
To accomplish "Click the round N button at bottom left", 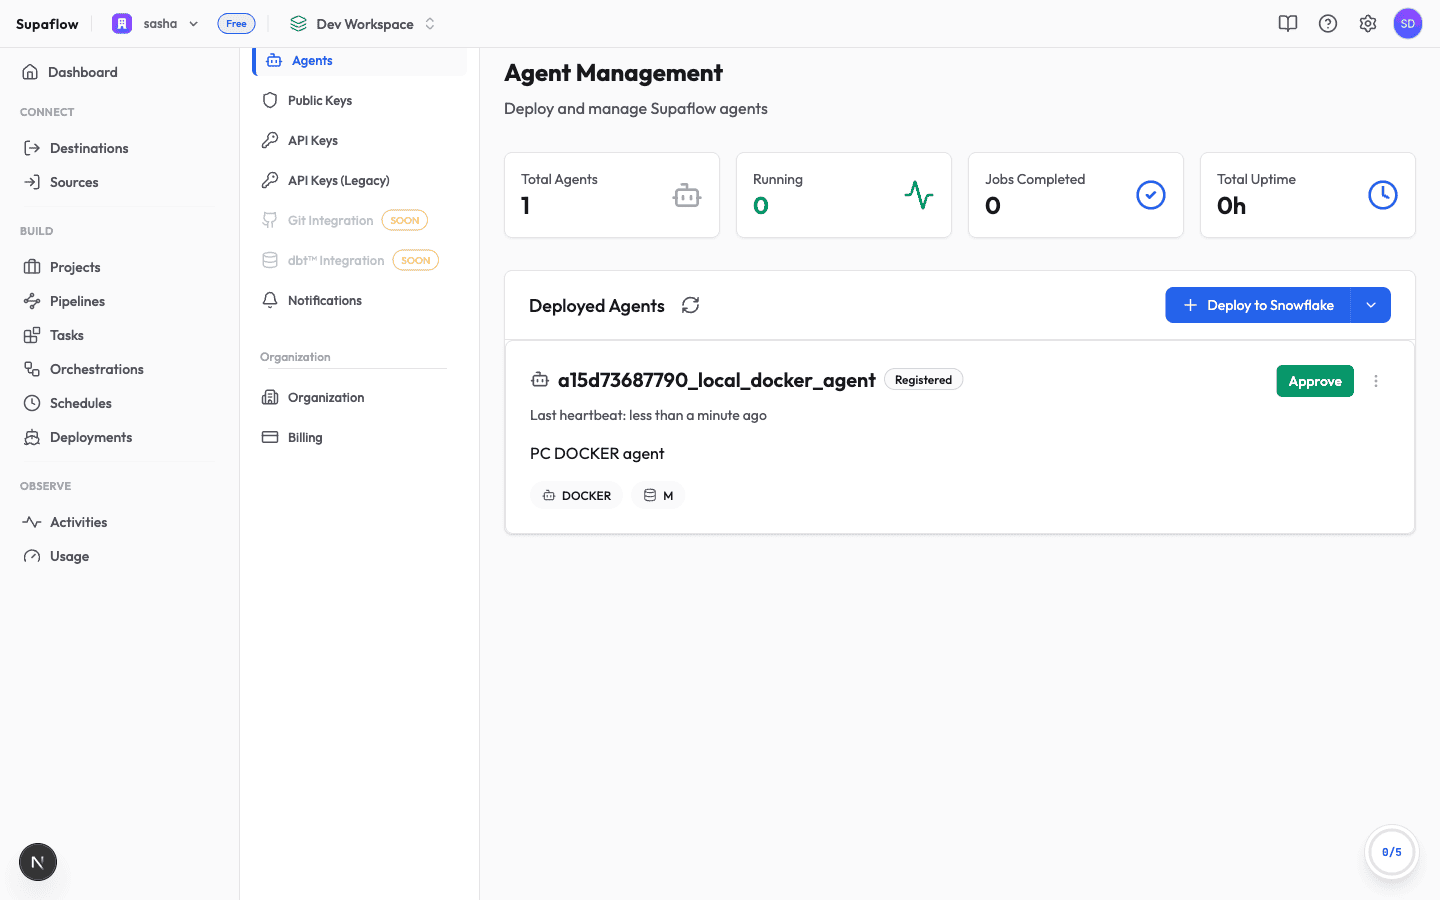I will coord(38,862).
